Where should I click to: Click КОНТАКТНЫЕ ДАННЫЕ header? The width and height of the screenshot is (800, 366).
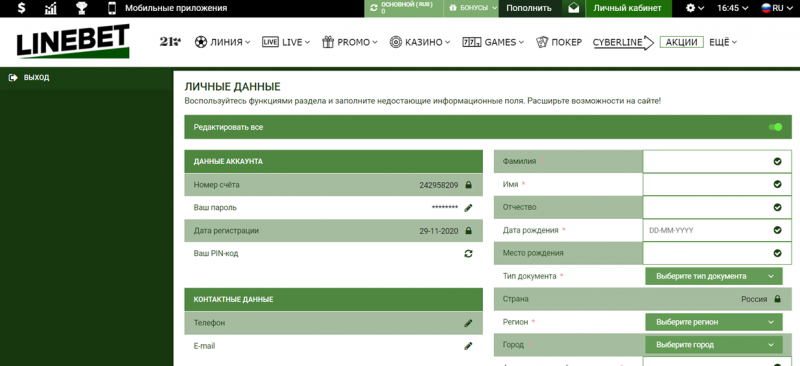click(x=334, y=300)
